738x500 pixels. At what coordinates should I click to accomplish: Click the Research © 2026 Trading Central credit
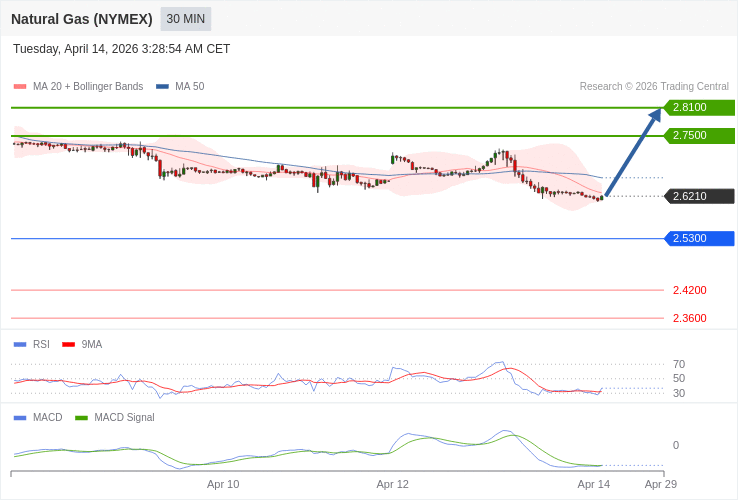654,87
